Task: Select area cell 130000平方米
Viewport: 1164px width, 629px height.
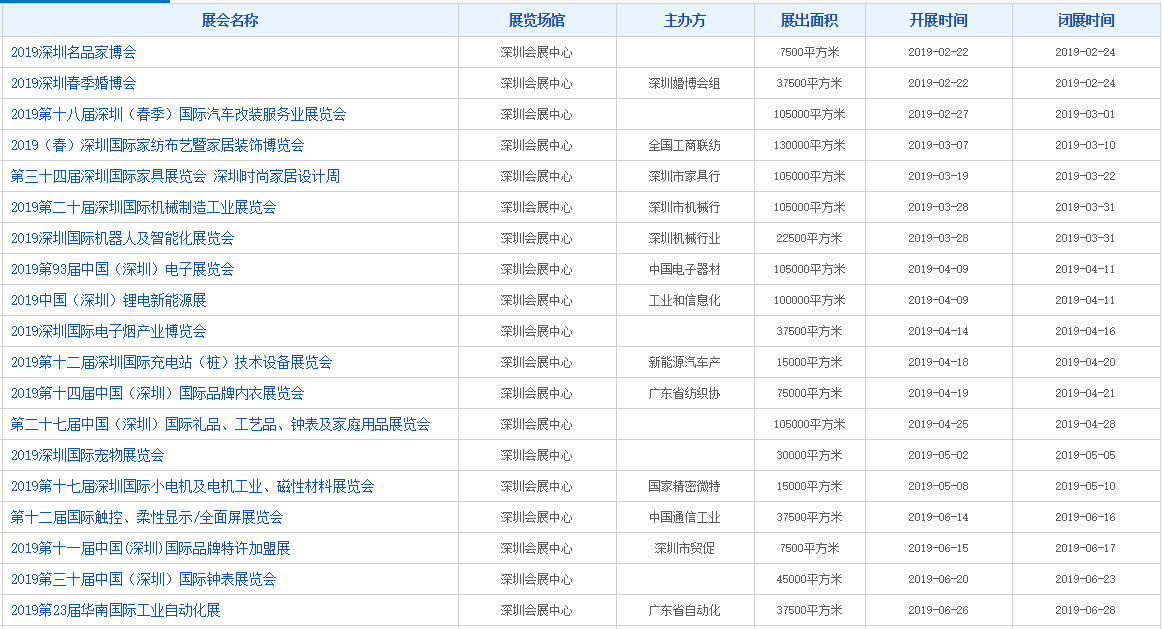Action: coord(809,146)
